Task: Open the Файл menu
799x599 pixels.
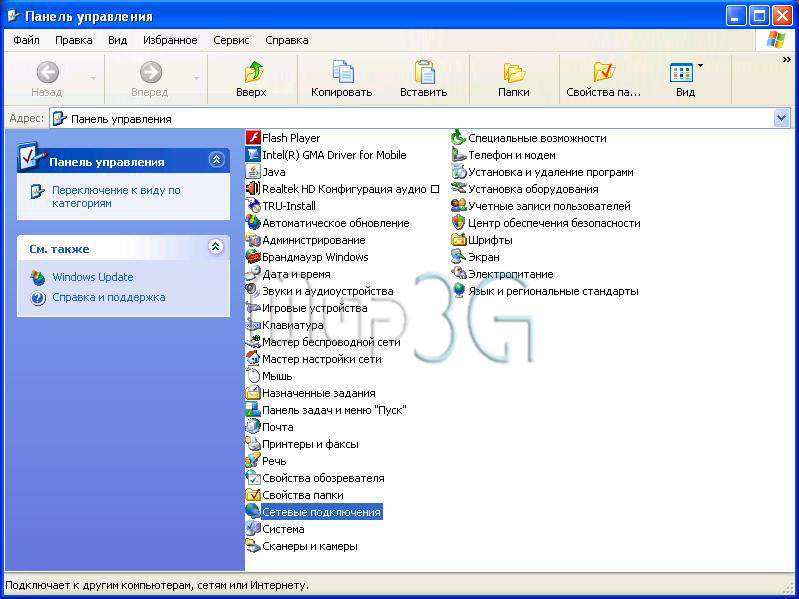Action: (x=26, y=40)
